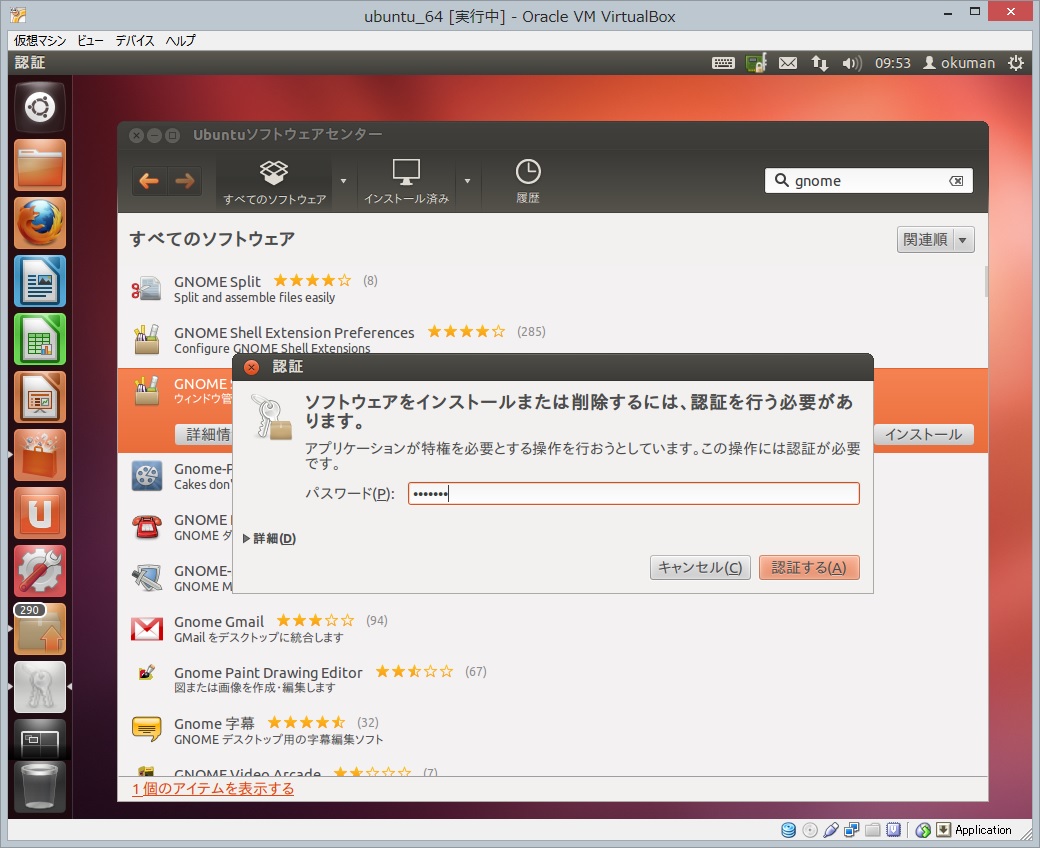Open the Ubuntu Dash home launcher icon
This screenshot has width=1040, height=848.
(40, 107)
